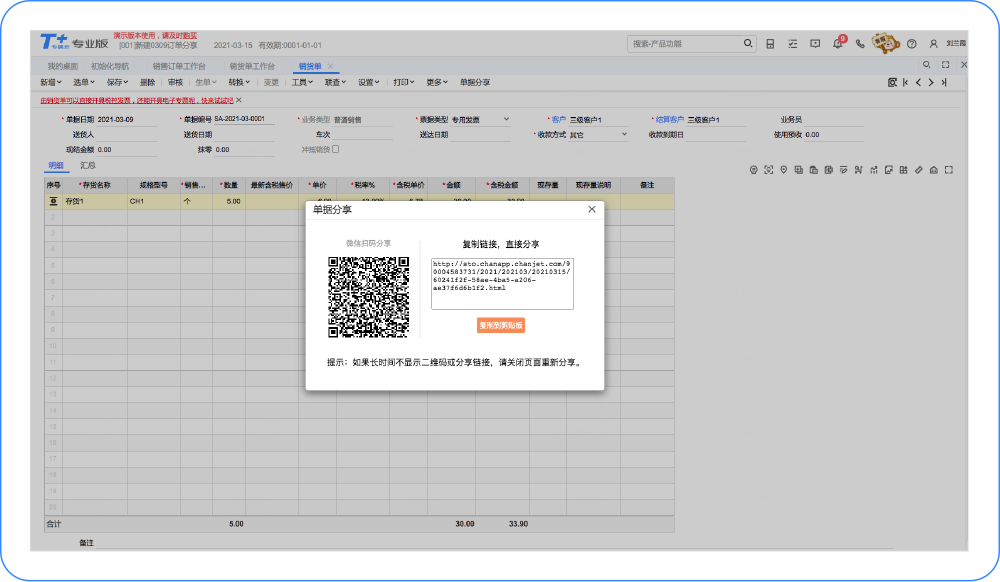Open the 工具 dropdown
Viewport: 1000px width, 582px height.
302,83
